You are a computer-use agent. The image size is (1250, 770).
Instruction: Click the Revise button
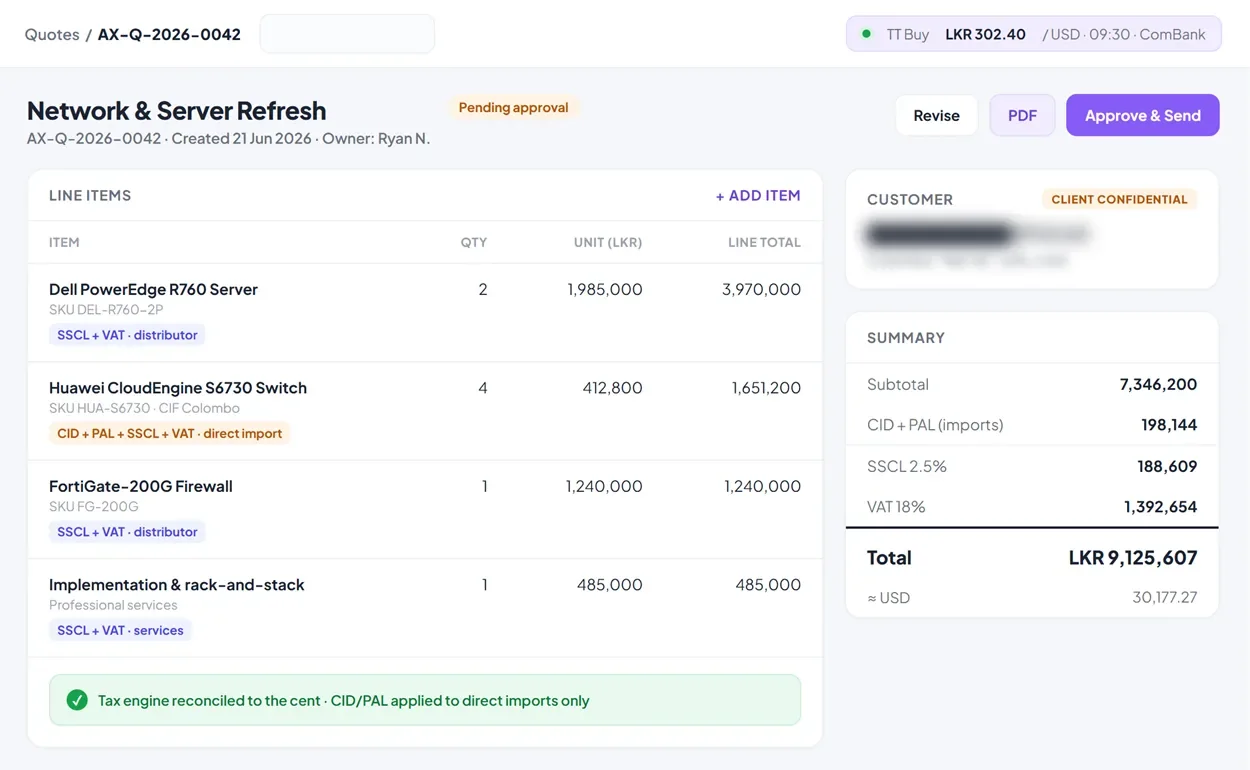tap(936, 115)
